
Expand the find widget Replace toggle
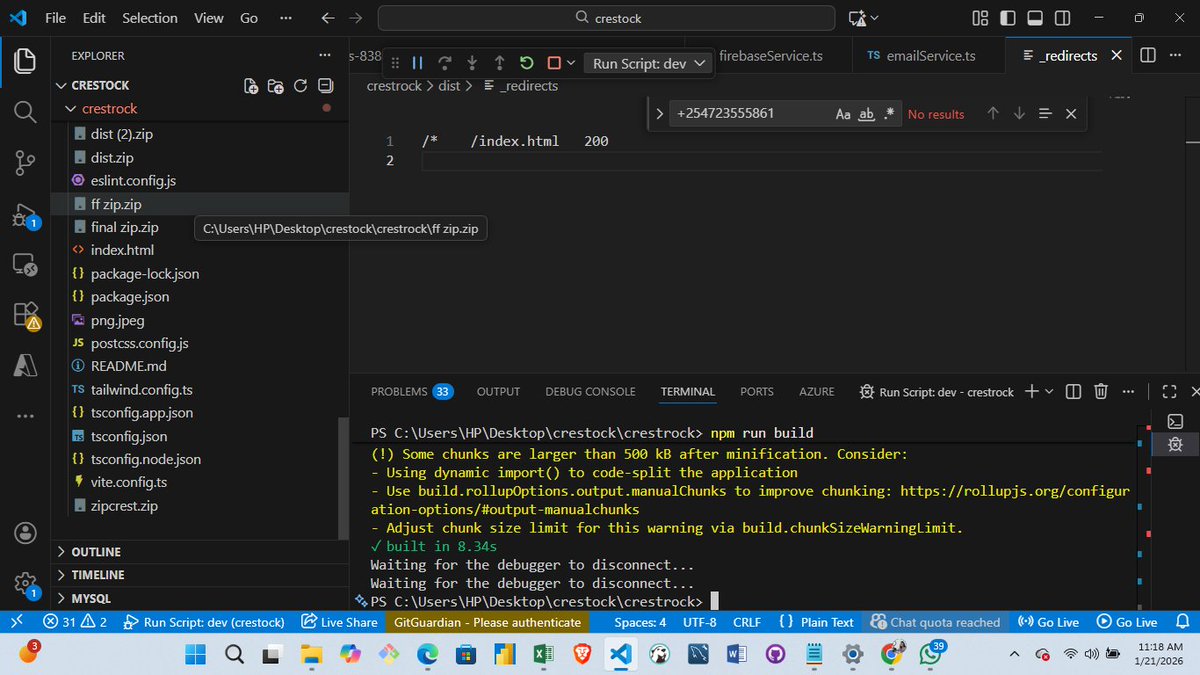pyautogui.click(x=659, y=114)
